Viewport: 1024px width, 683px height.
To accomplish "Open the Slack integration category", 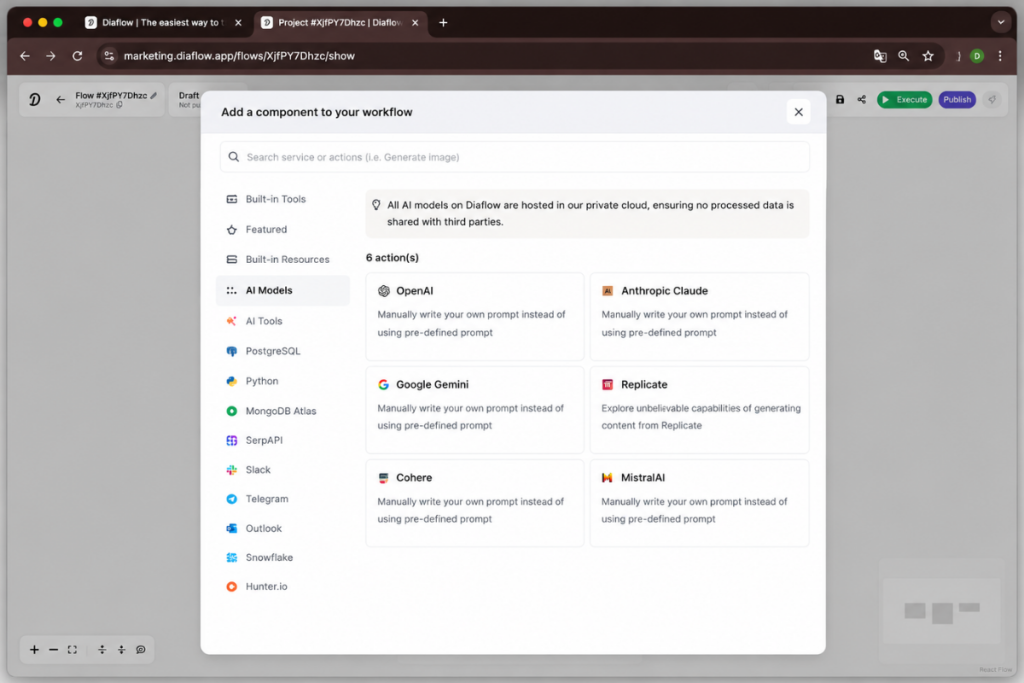I will coord(283,469).
